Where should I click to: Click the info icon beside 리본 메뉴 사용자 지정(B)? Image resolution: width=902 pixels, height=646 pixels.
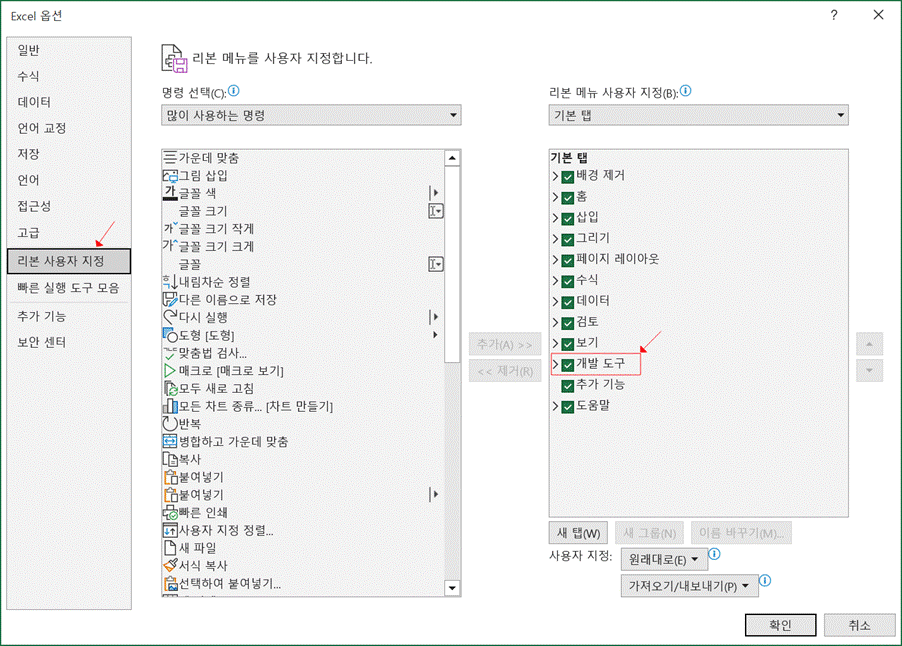click(x=686, y=91)
